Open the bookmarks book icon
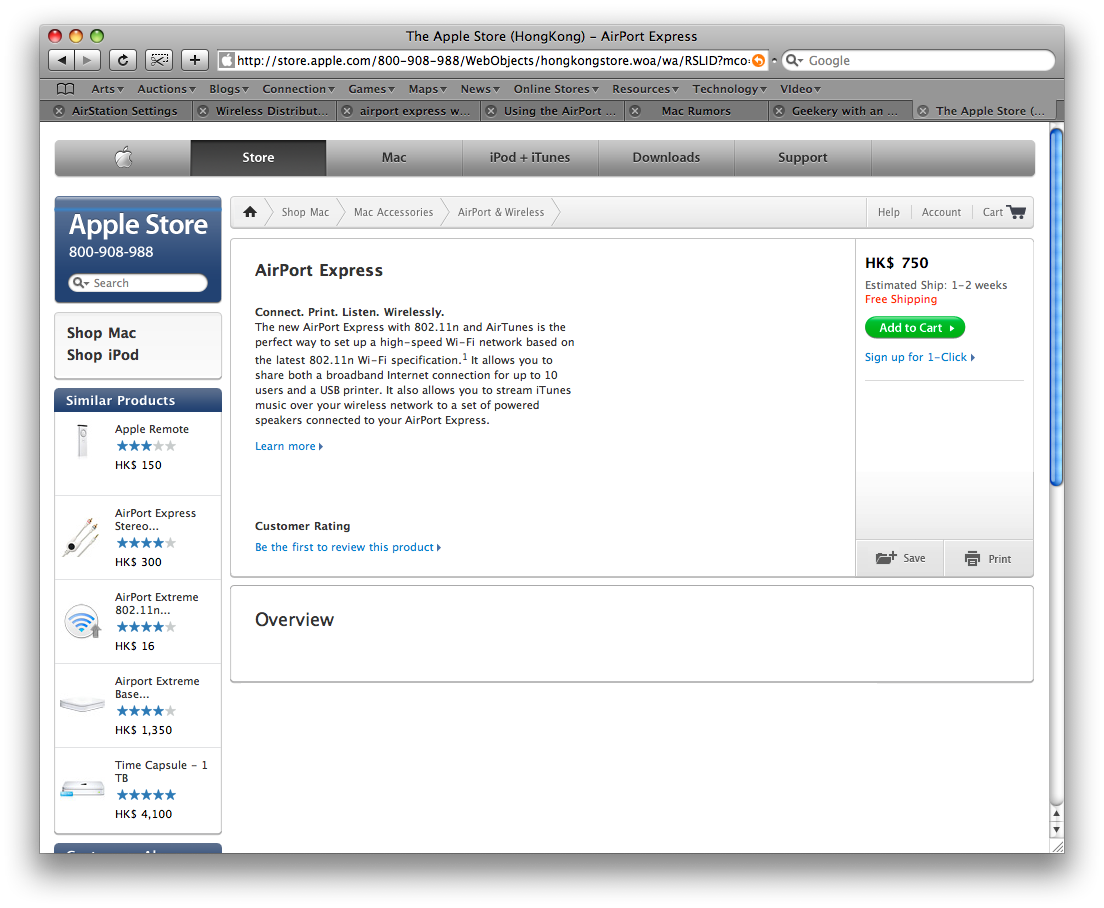The width and height of the screenshot is (1104, 908). (x=65, y=89)
